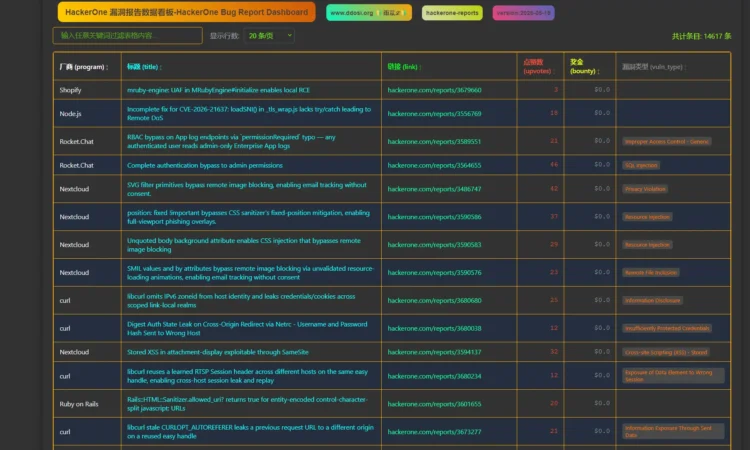Open libcurl reuses learned RTSP Session title
This screenshot has height=450, width=750.
pos(247,376)
